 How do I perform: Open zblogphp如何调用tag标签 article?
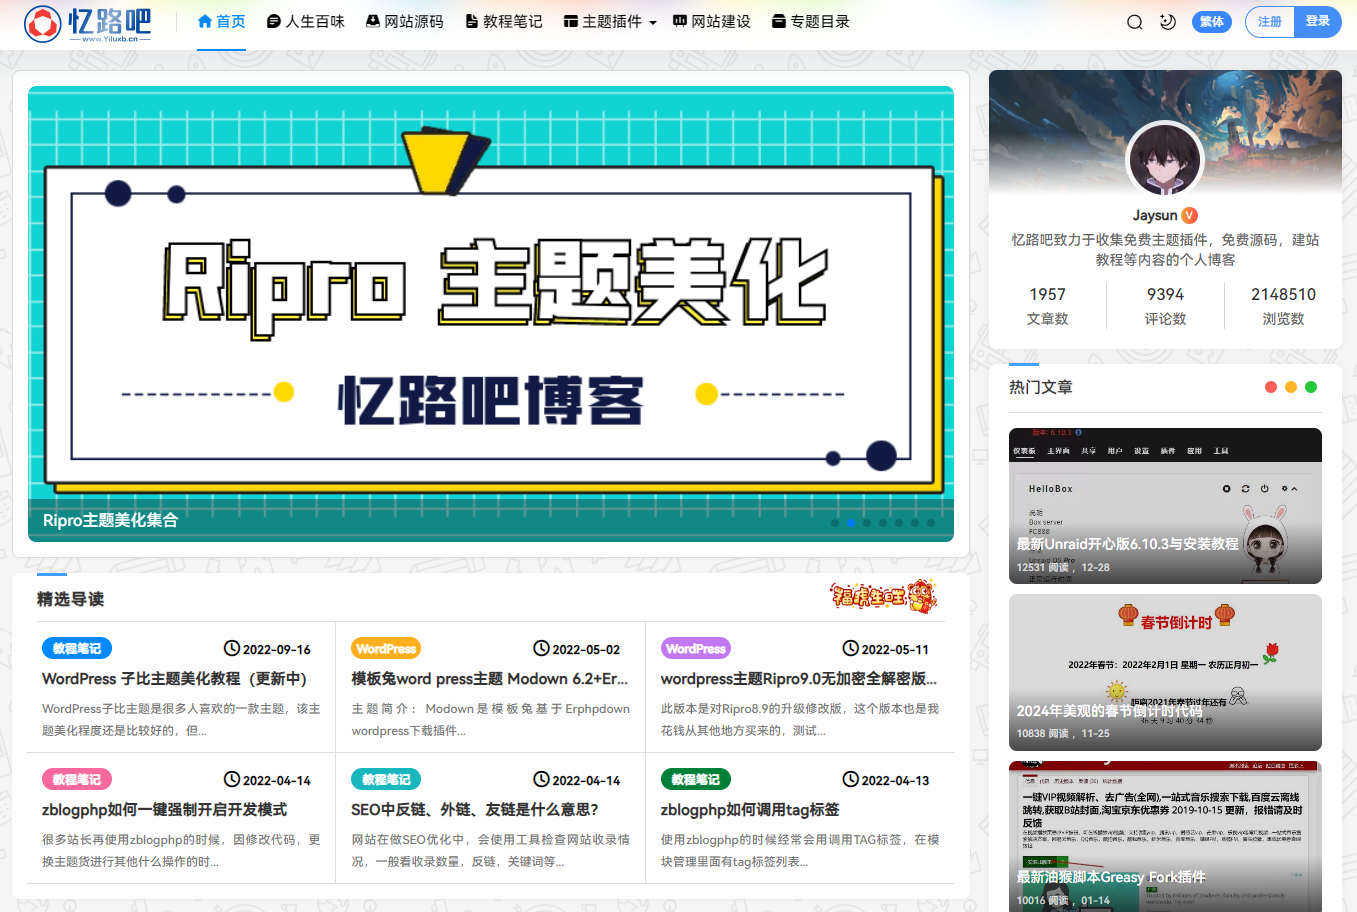750,809
